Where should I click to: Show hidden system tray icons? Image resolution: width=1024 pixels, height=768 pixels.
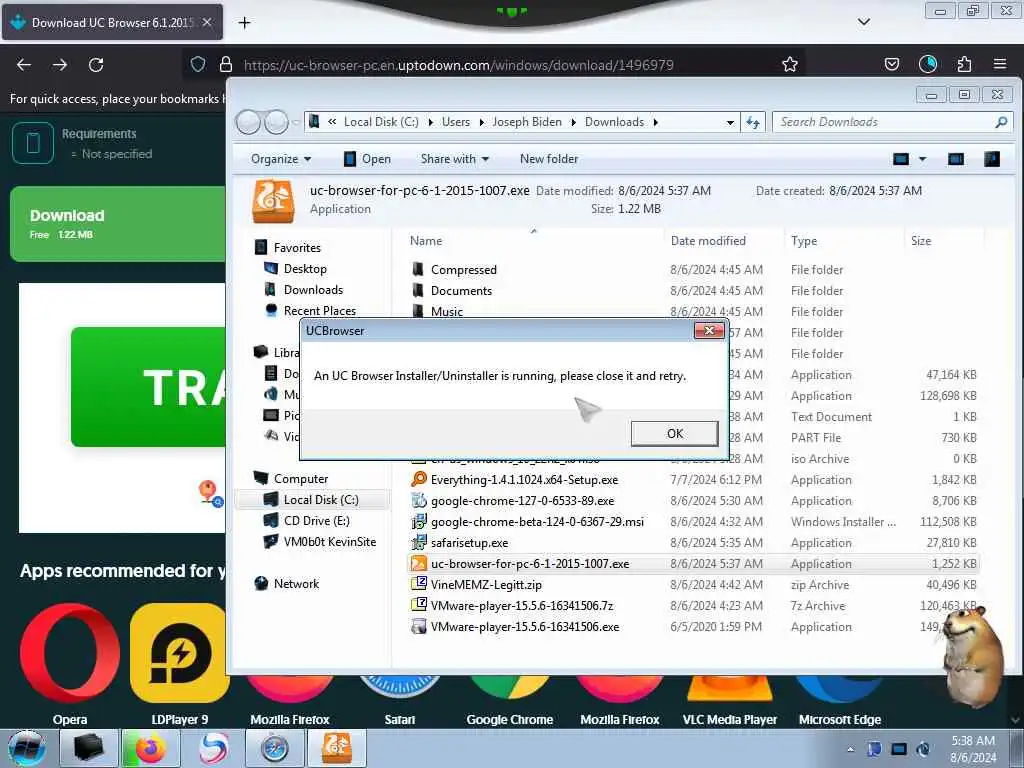pyautogui.click(x=850, y=749)
